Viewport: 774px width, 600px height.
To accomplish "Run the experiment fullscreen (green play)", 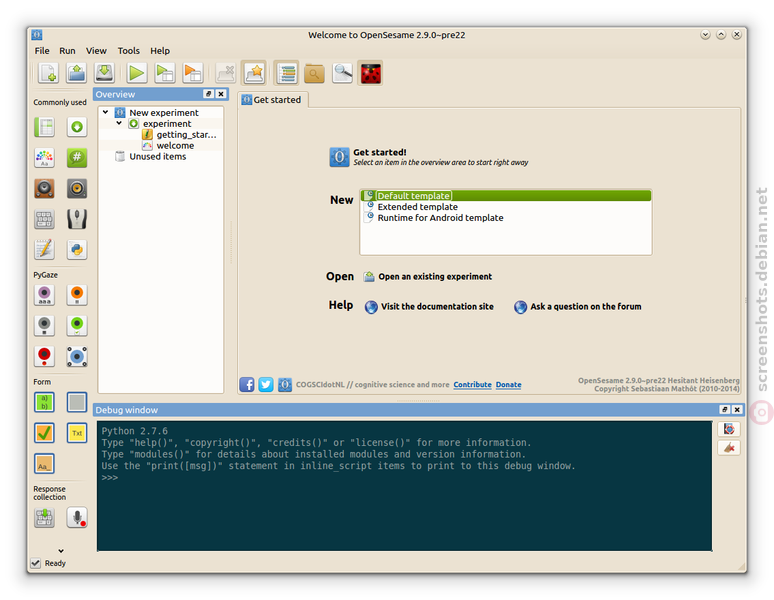I will [x=136, y=73].
